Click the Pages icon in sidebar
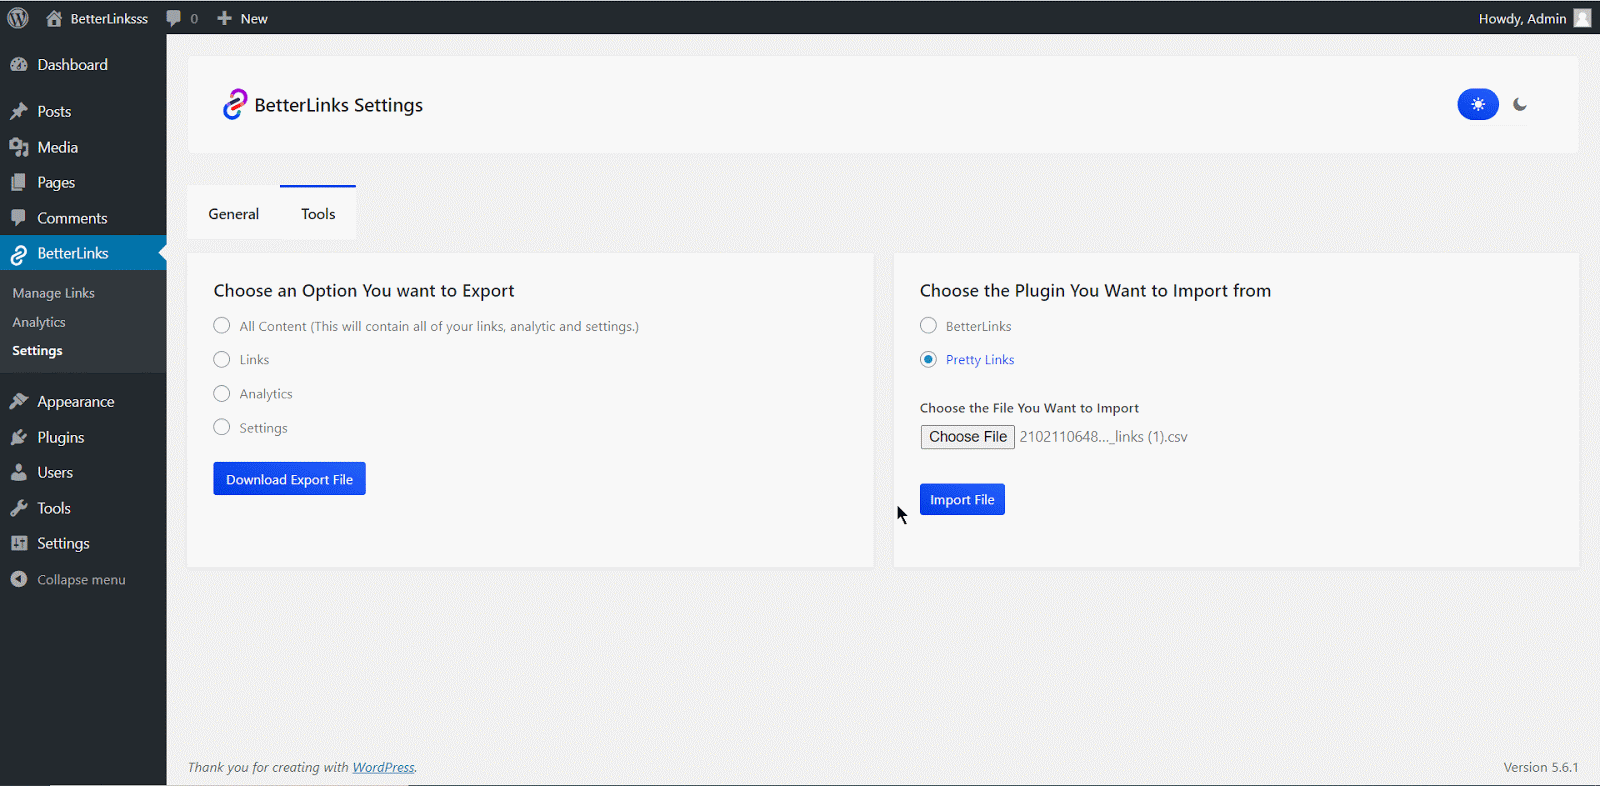1600x786 pixels. coord(19,182)
